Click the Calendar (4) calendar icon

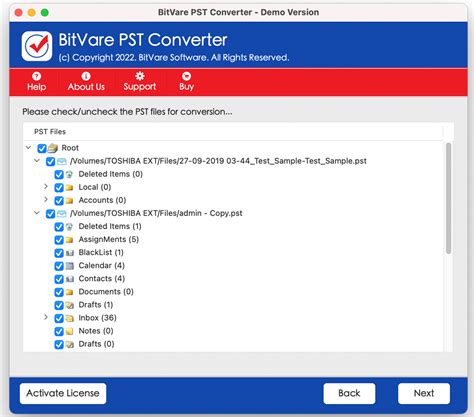point(69,266)
